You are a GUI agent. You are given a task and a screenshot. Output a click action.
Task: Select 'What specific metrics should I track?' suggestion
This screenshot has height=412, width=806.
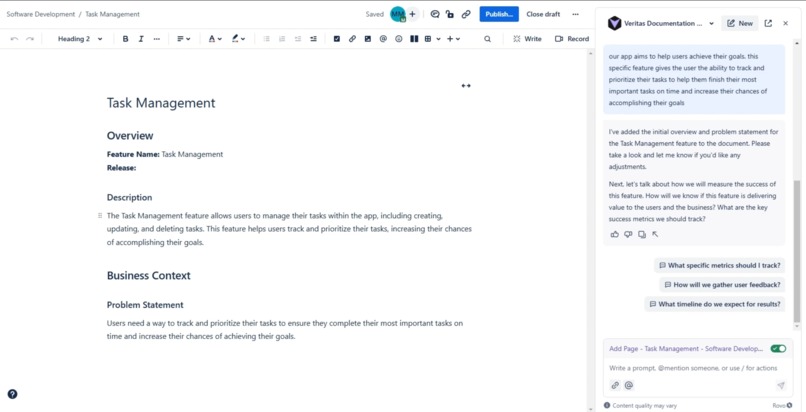coord(720,266)
